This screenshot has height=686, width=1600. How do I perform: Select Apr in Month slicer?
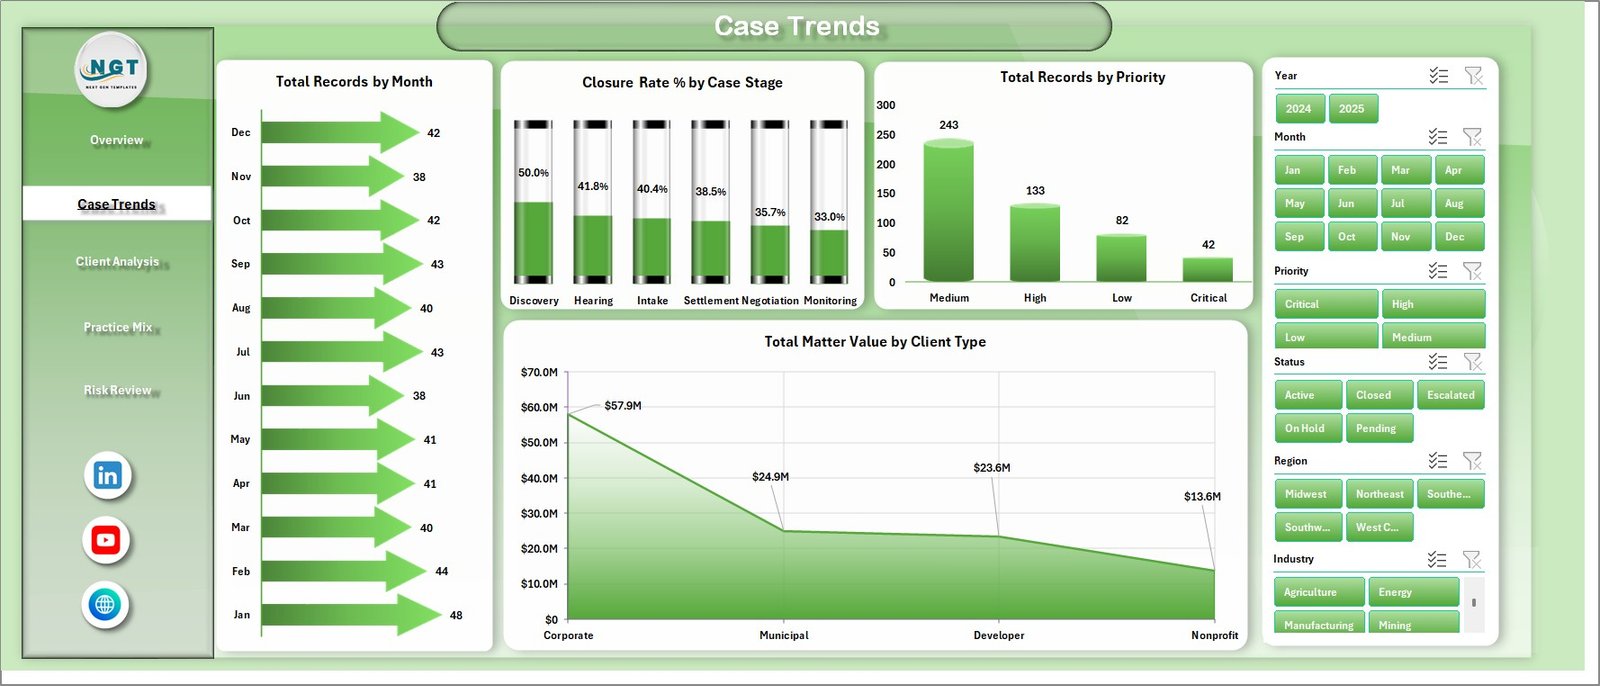coord(1459,170)
